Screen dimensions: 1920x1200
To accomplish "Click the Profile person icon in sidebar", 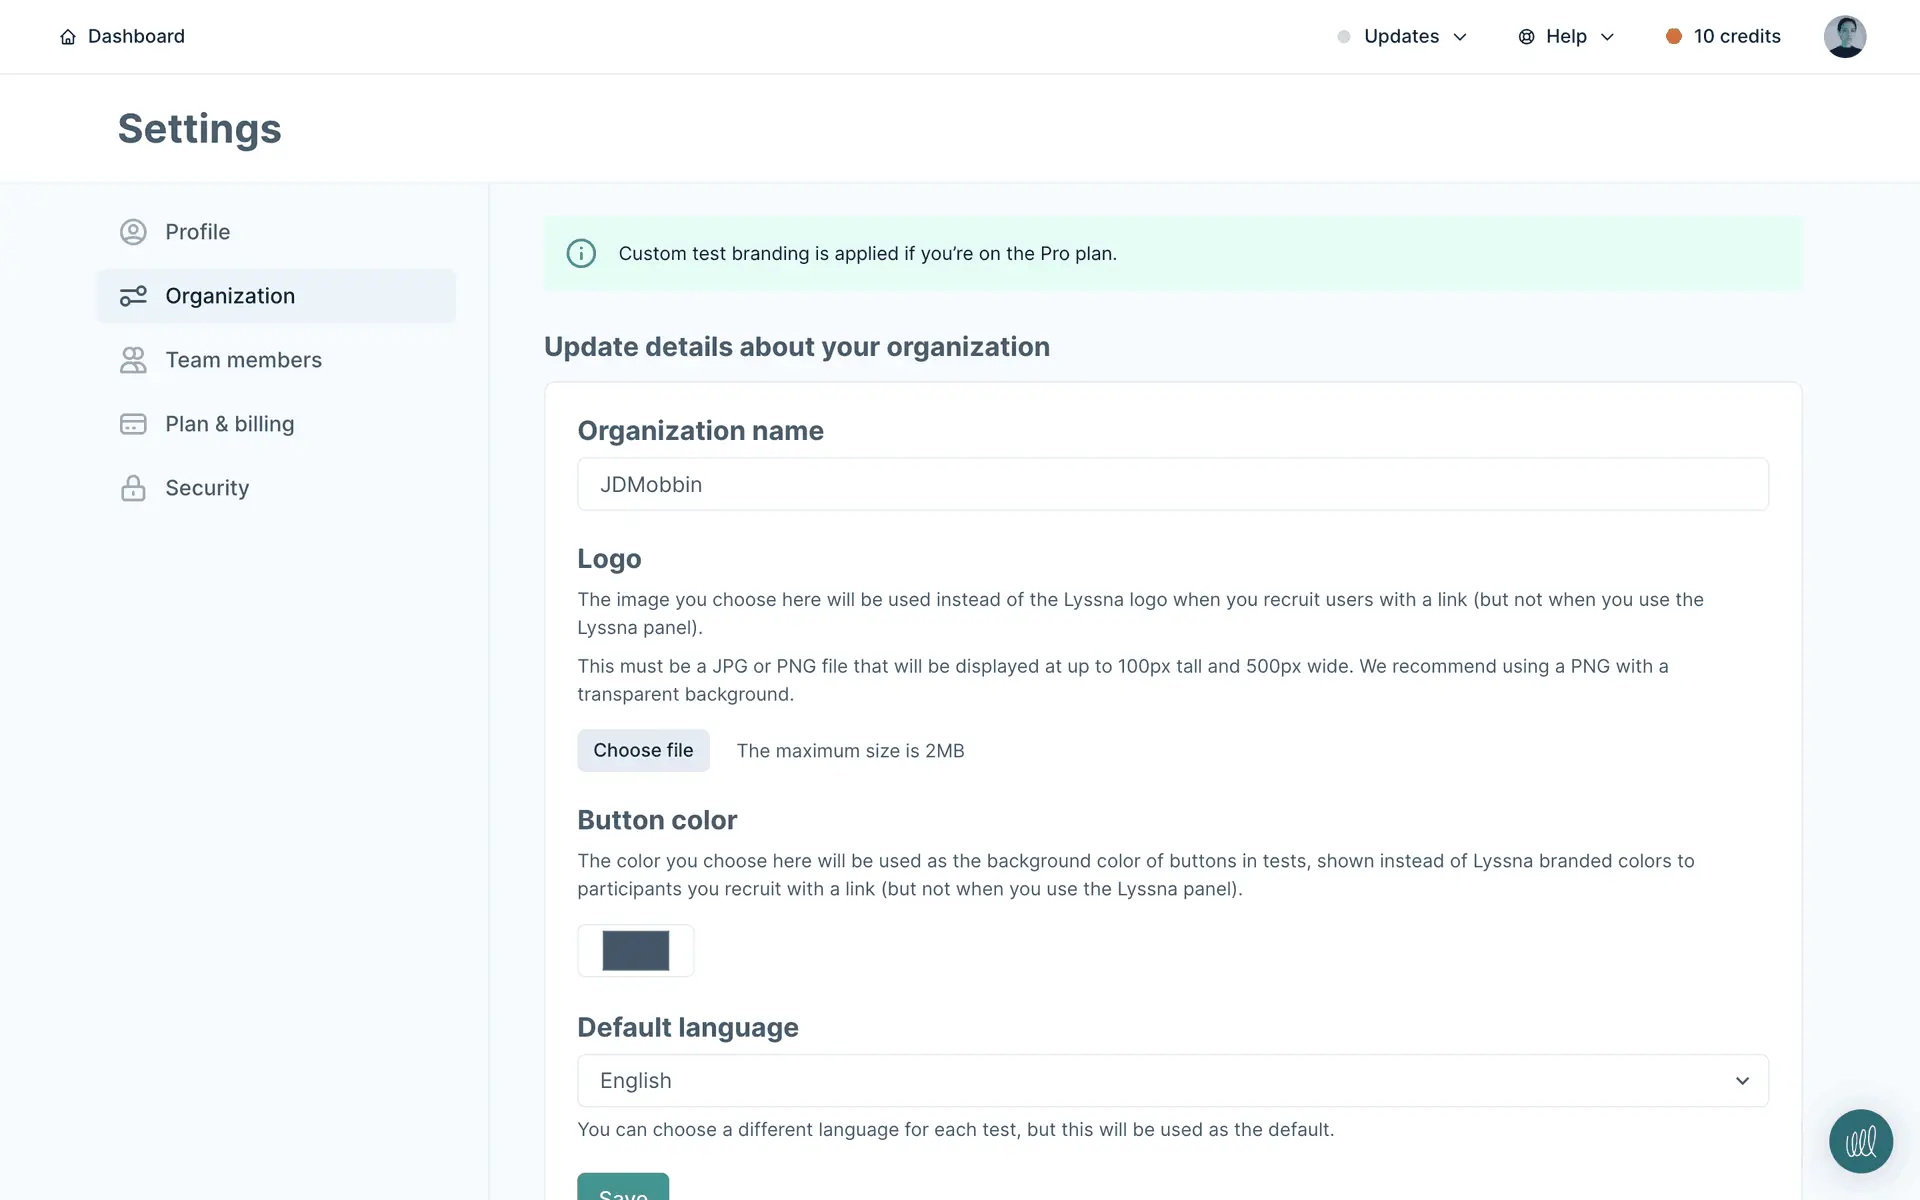I will click(x=133, y=232).
